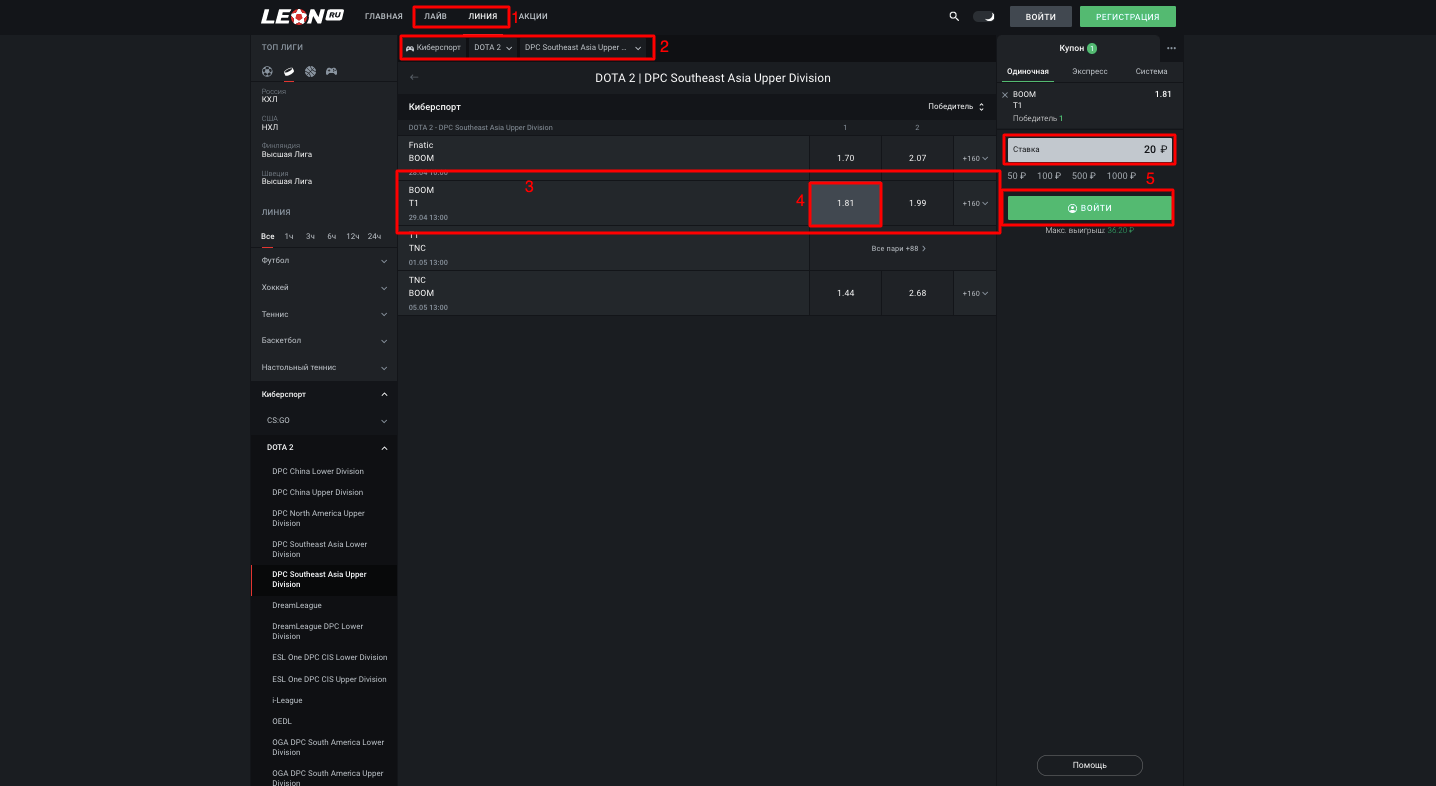Expand +160 markets for BOOM vs T1
The width and height of the screenshot is (1436, 786).
975,203
